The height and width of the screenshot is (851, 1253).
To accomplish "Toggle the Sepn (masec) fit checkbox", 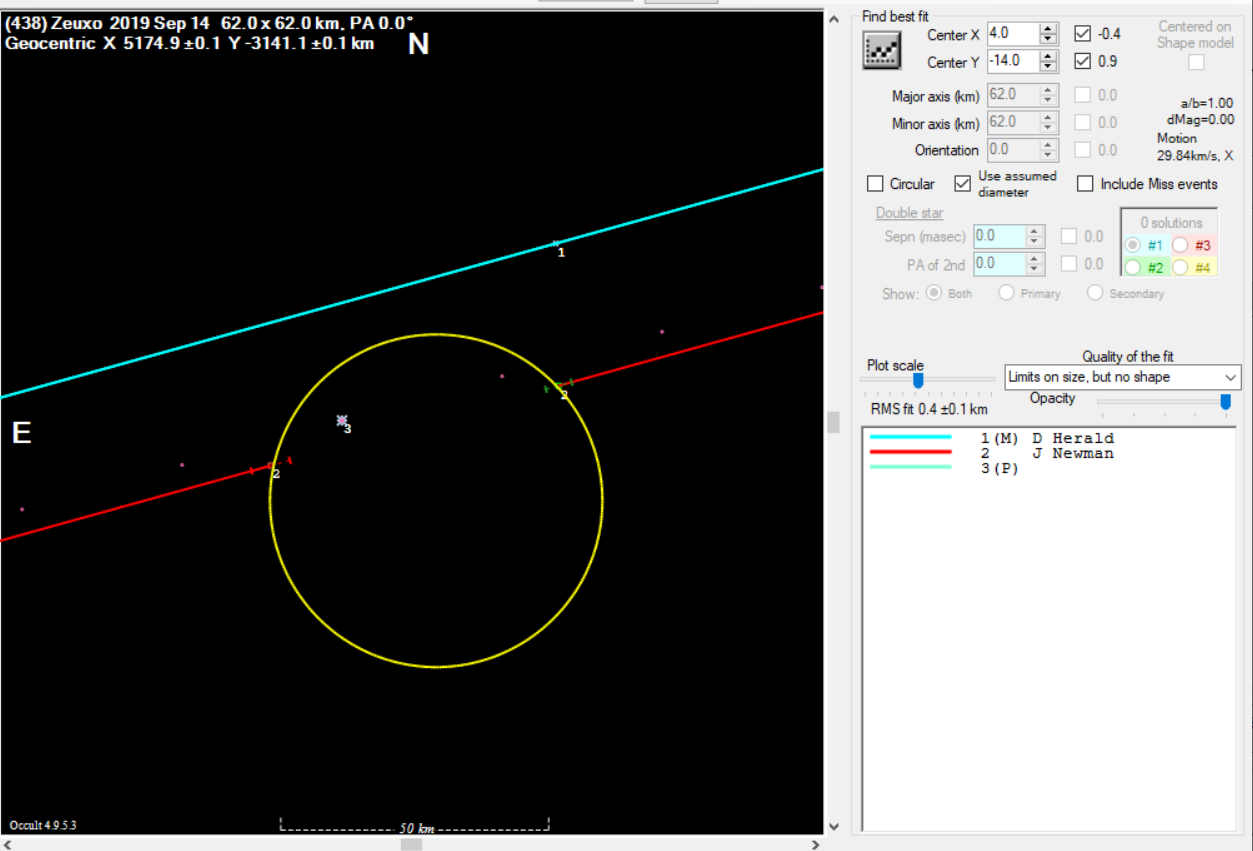I will [x=1069, y=236].
